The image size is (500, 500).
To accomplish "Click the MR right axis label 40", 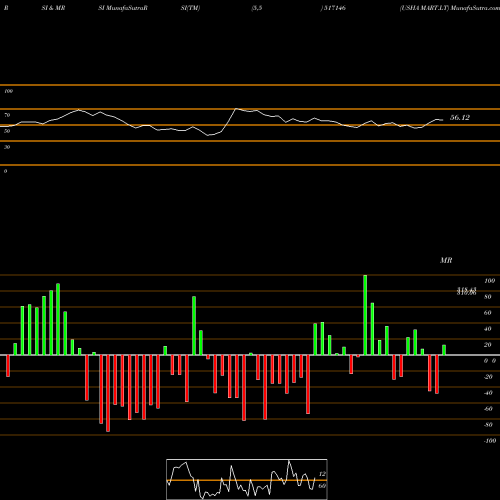I will pyautogui.click(x=488, y=329).
